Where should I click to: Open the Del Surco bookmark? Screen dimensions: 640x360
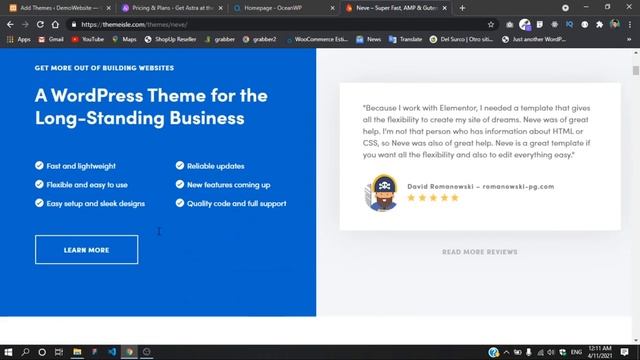tap(462, 39)
